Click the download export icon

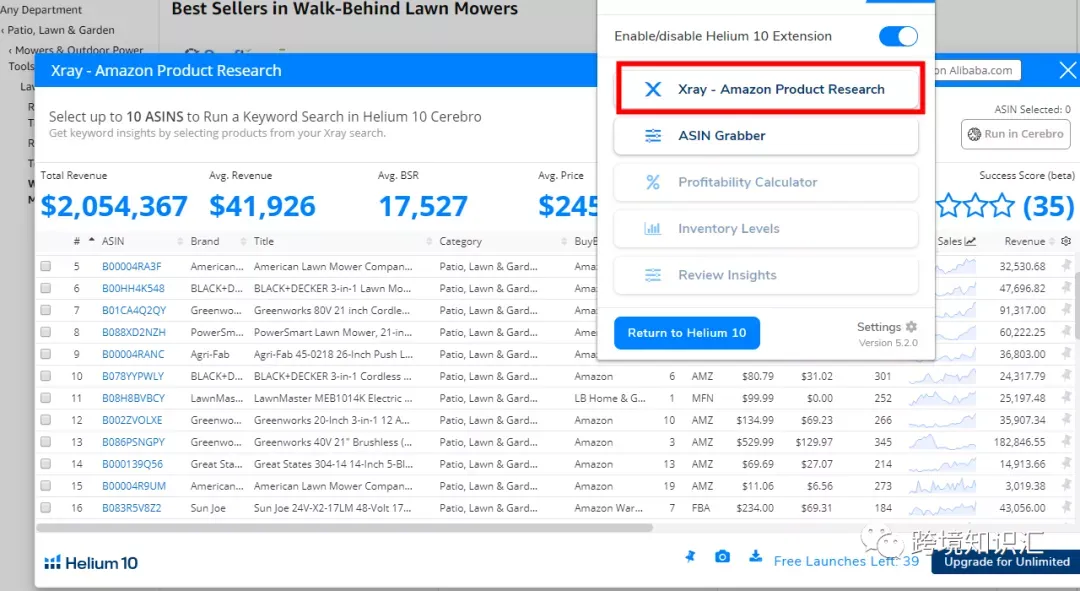(756, 556)
